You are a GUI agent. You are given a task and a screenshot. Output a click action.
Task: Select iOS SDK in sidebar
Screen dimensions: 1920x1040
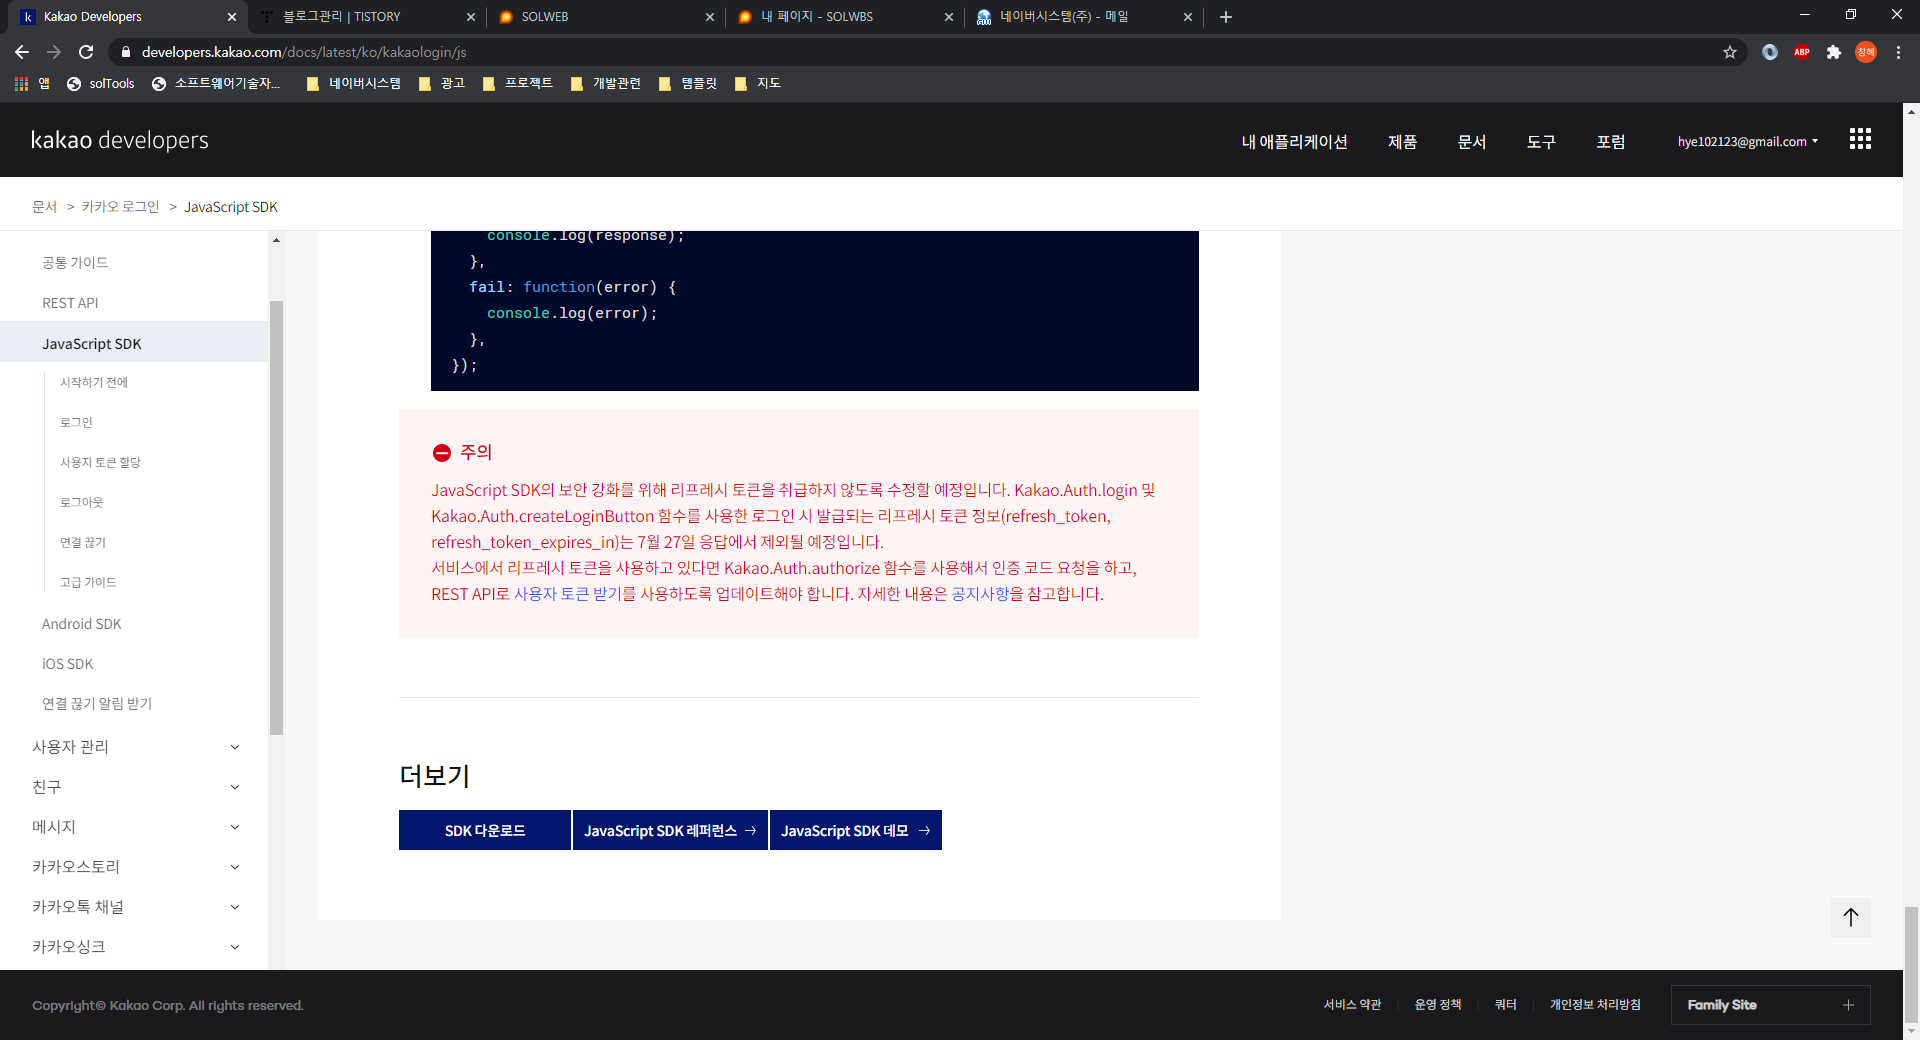(67, 664)
